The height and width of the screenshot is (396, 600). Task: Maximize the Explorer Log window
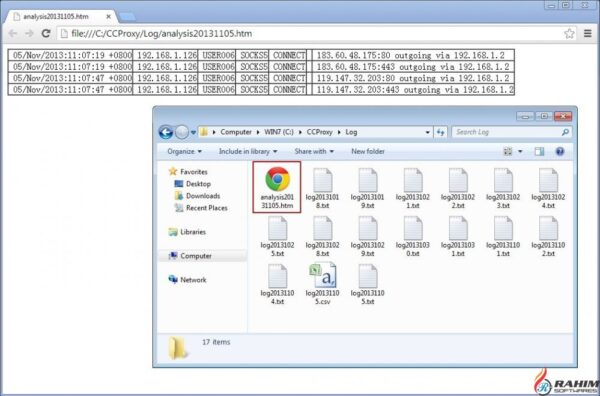[544, 116]
